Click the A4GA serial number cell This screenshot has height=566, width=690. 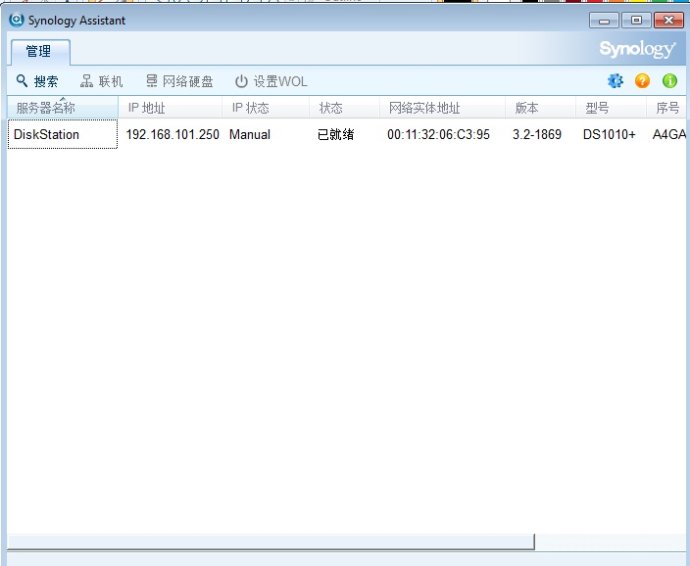[x=669, y=134]
